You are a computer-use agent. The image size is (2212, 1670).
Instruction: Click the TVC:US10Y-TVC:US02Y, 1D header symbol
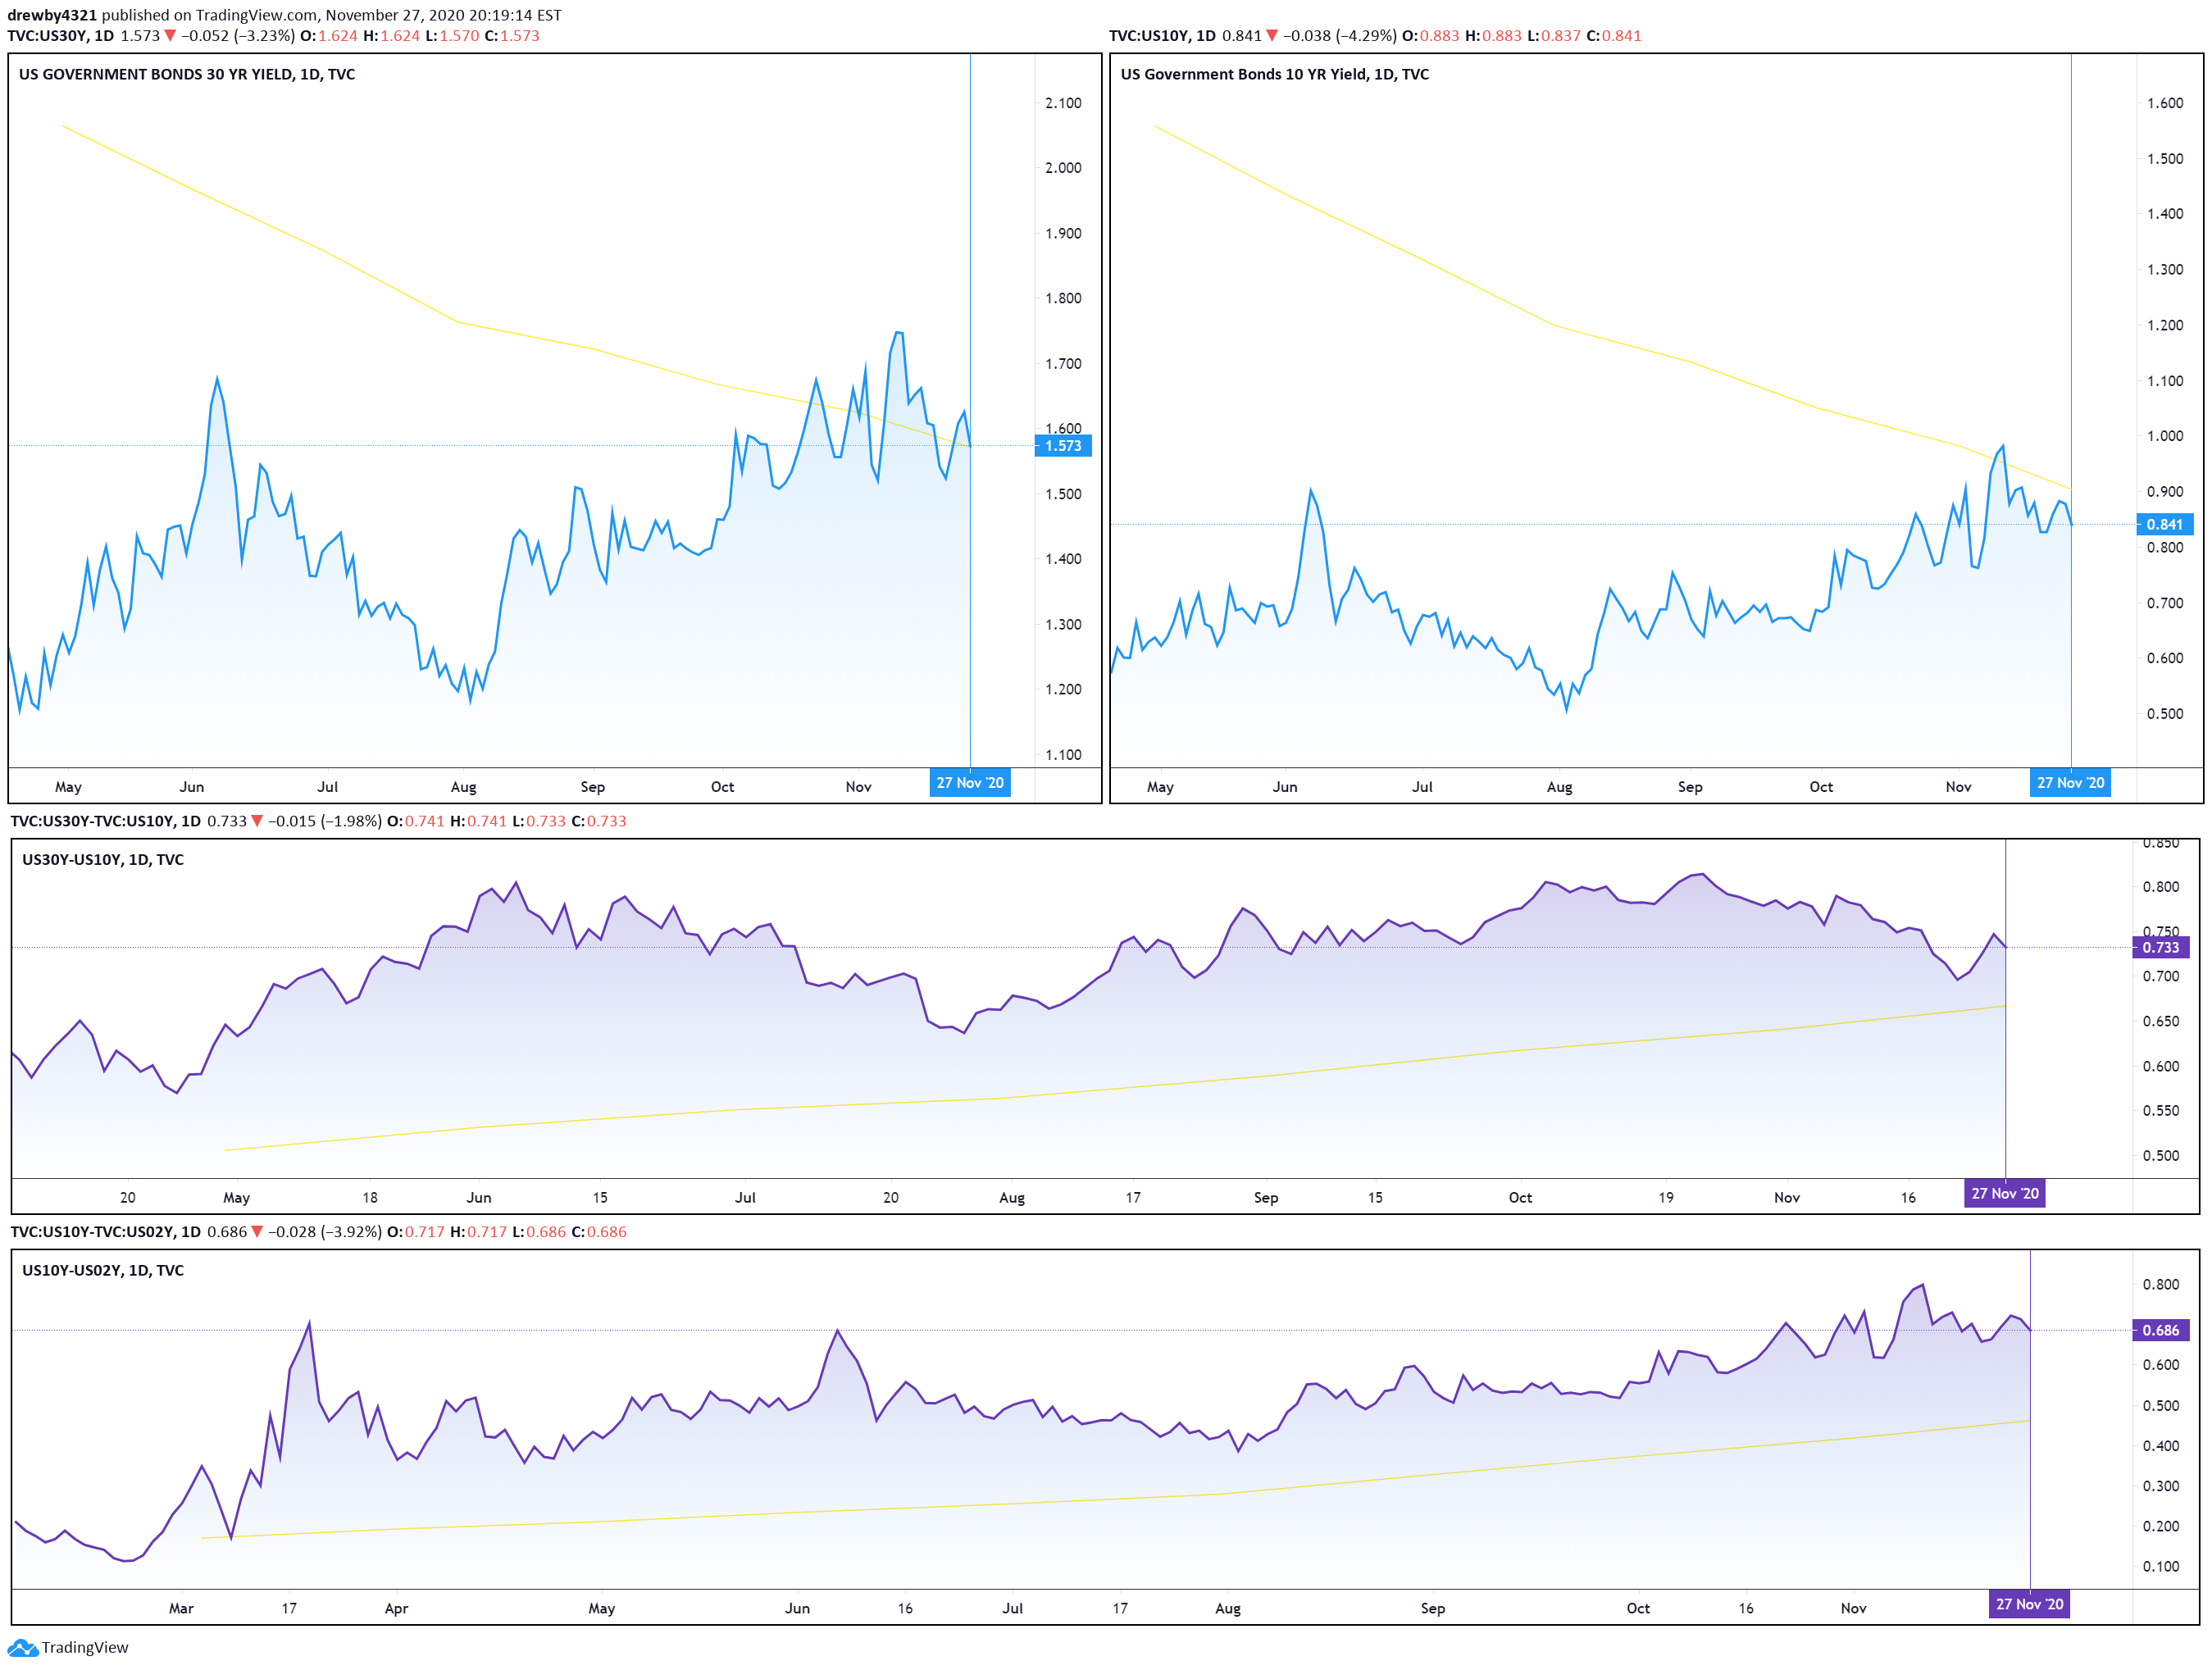[x=106, y=1232]
